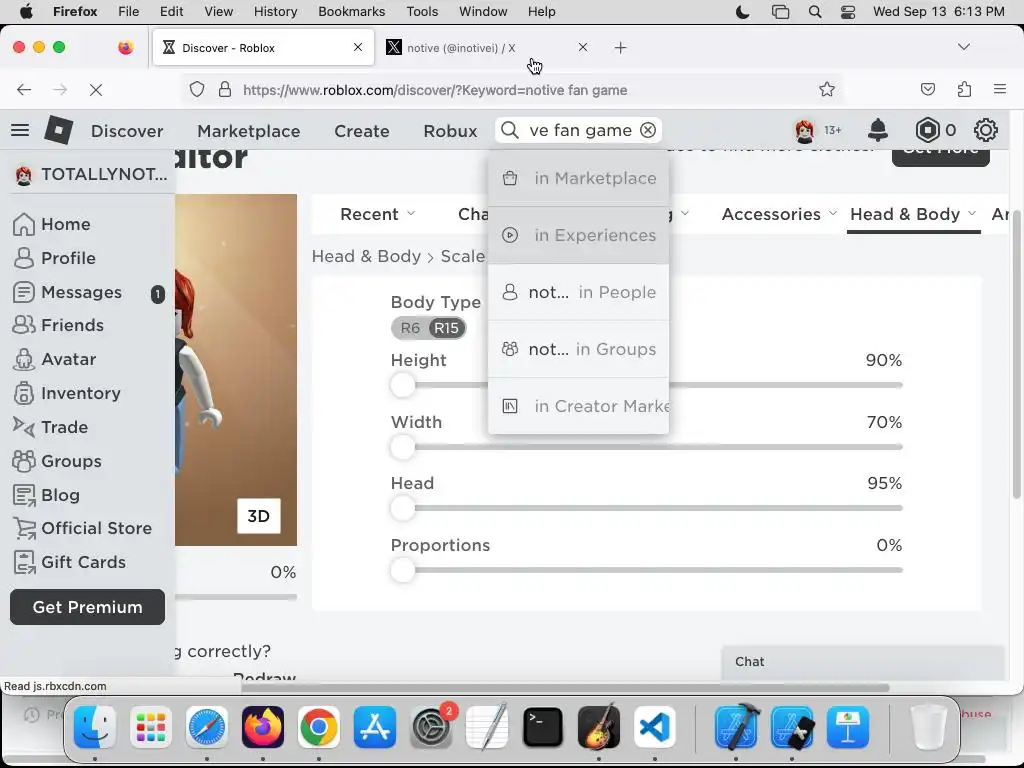
Task: Expand the Head & Body dropdown
Action: point(913,214)
